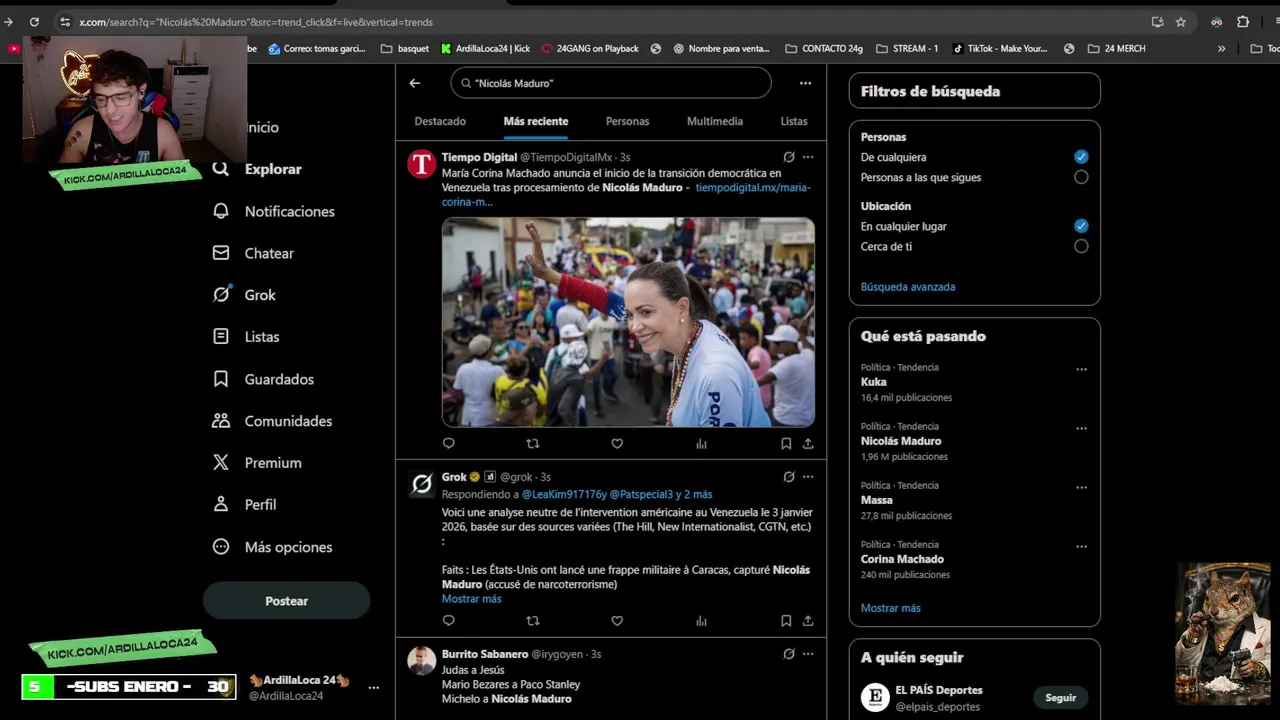Image resolution: width=1280 pixels, height=720 pixels.
Task: Expand the hidden bookmarks chevron
Action: coord(1221,48)
